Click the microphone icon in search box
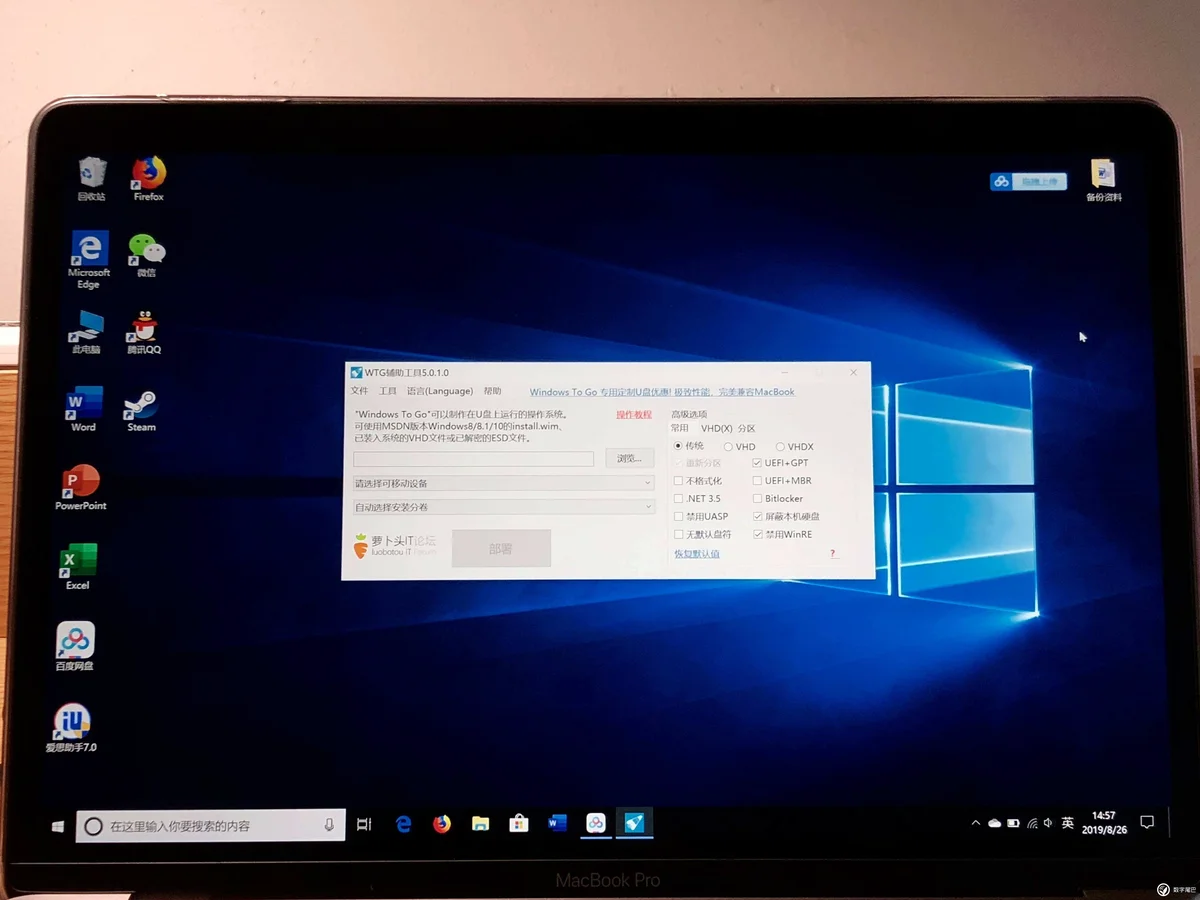Image resolution: width=1200 pixels, height=900 pixels. click(329, 825)
